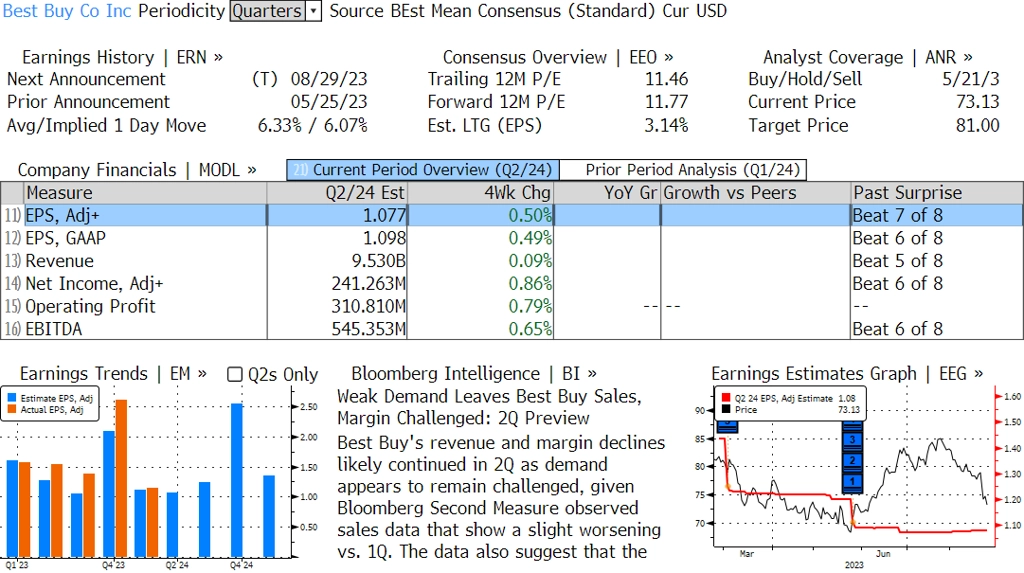Open Analyst Coverage ANR link

click(867, 57)
